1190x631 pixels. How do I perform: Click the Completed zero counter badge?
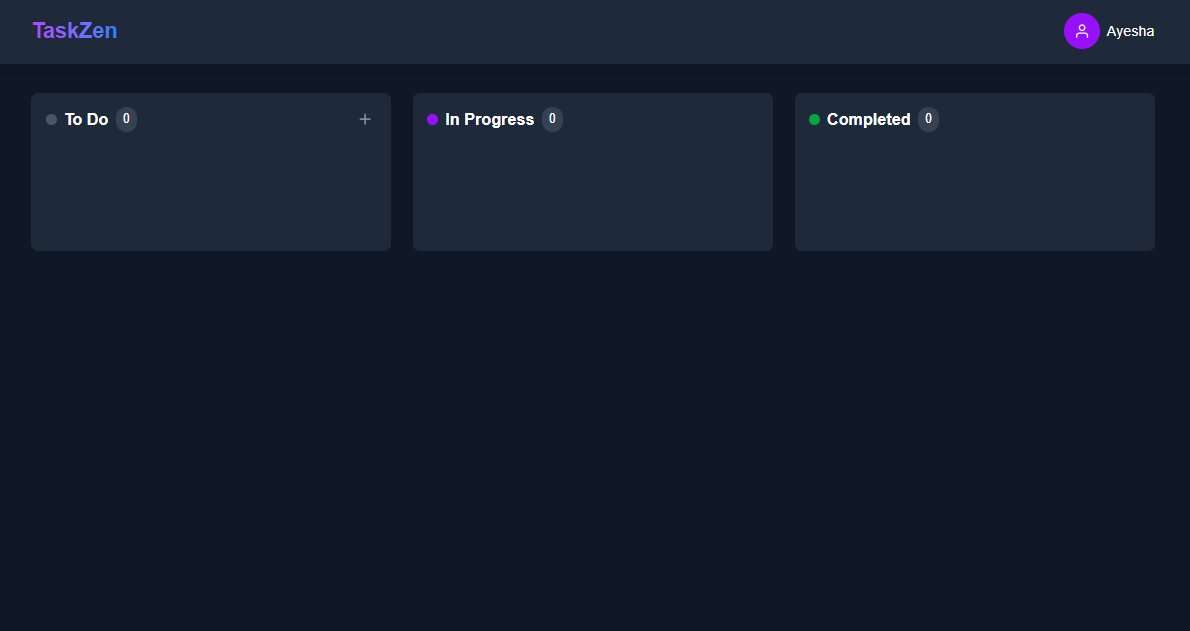tap(928, 119)
